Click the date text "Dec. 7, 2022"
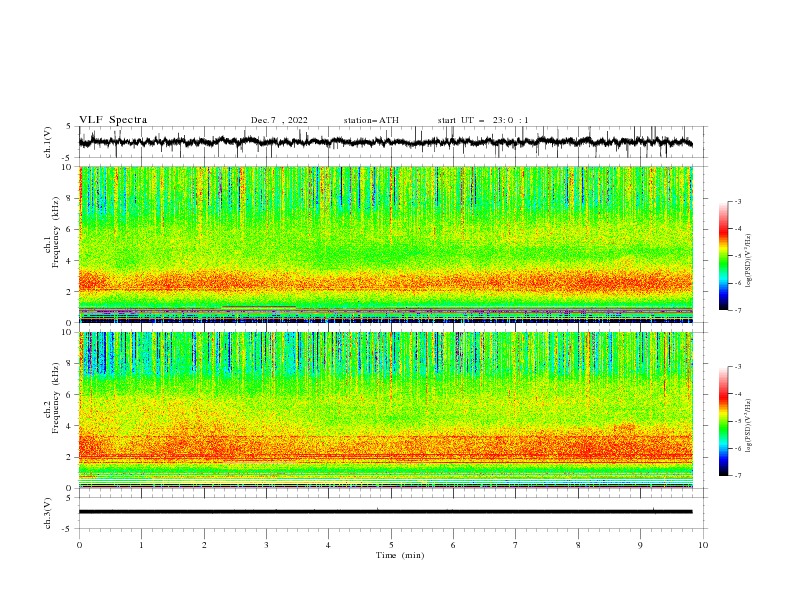 [x=279, y=120]
